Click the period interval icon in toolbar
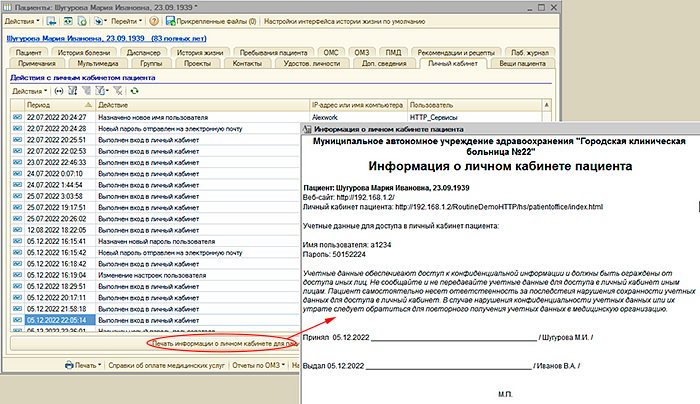 (58, 91)
